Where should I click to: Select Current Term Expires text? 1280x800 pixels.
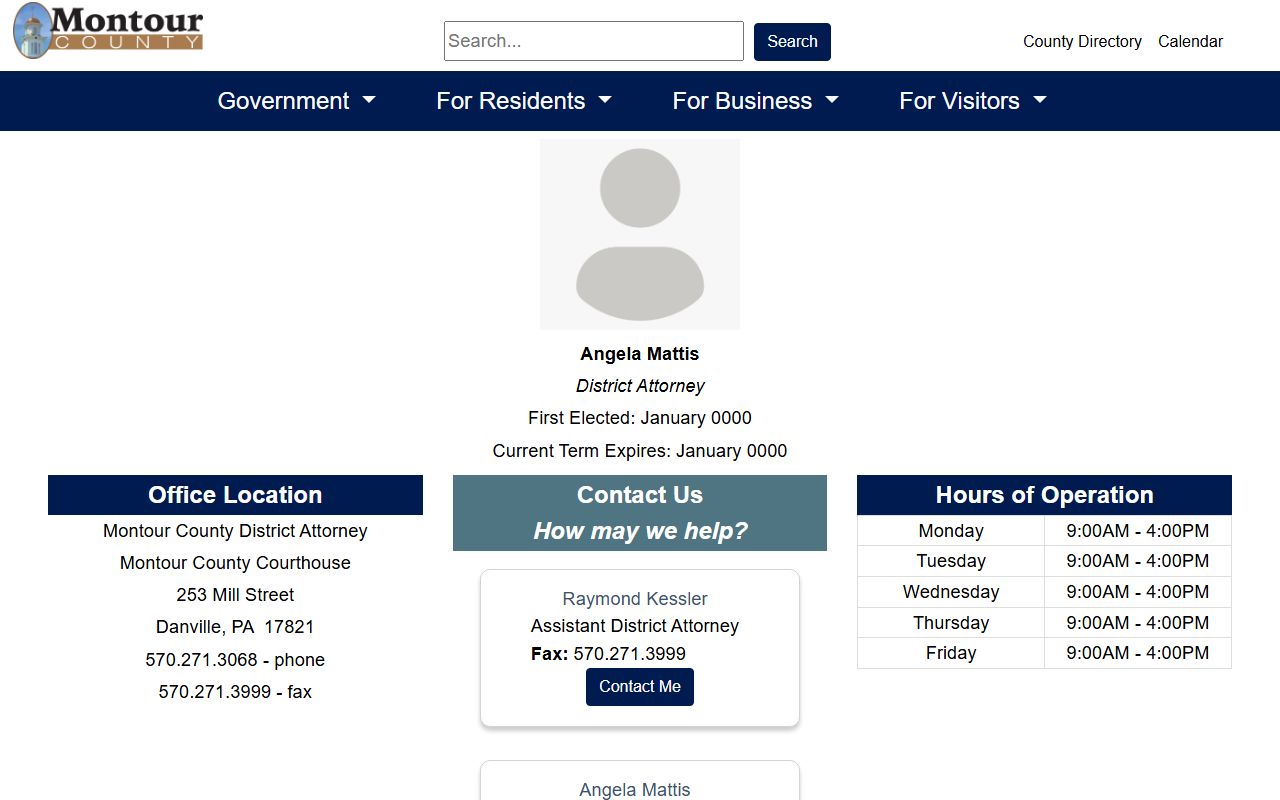[640, 451]
